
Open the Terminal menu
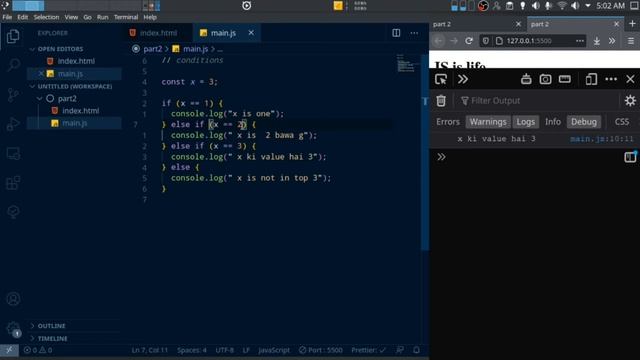tap(126, 17)
